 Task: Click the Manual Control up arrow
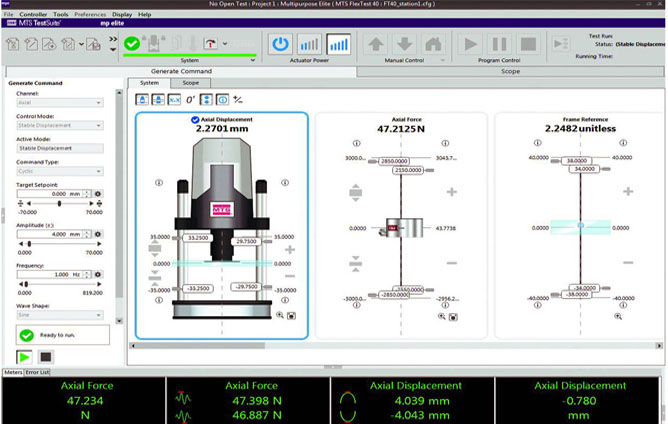376,44
